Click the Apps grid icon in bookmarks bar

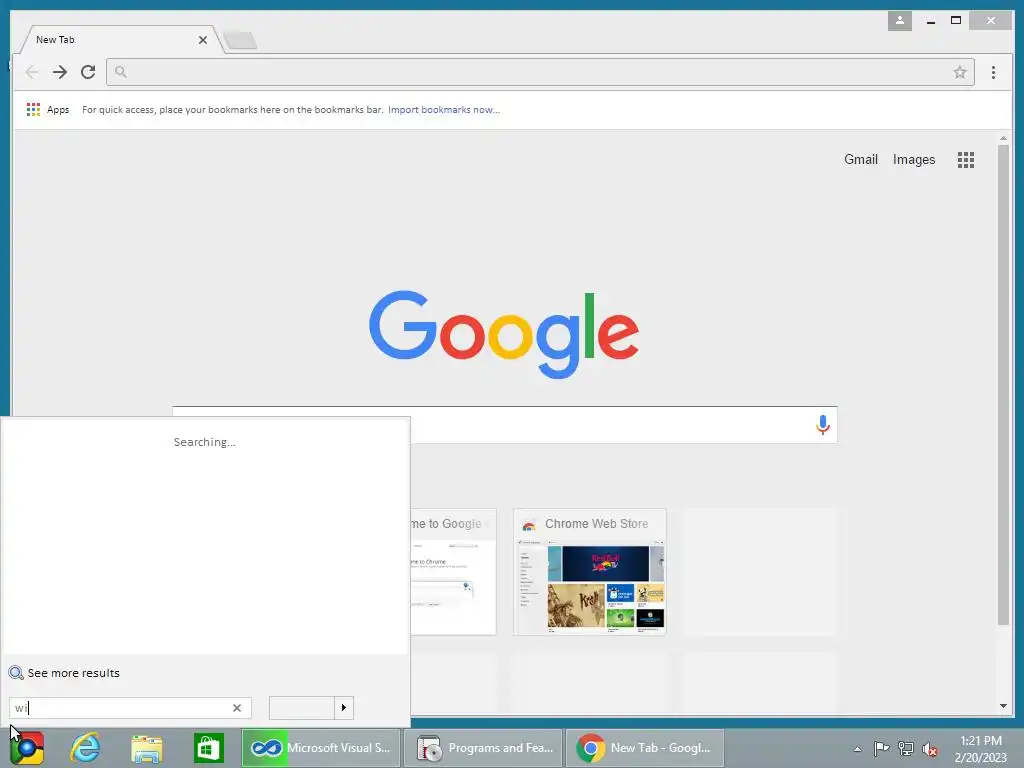(33, 110)
